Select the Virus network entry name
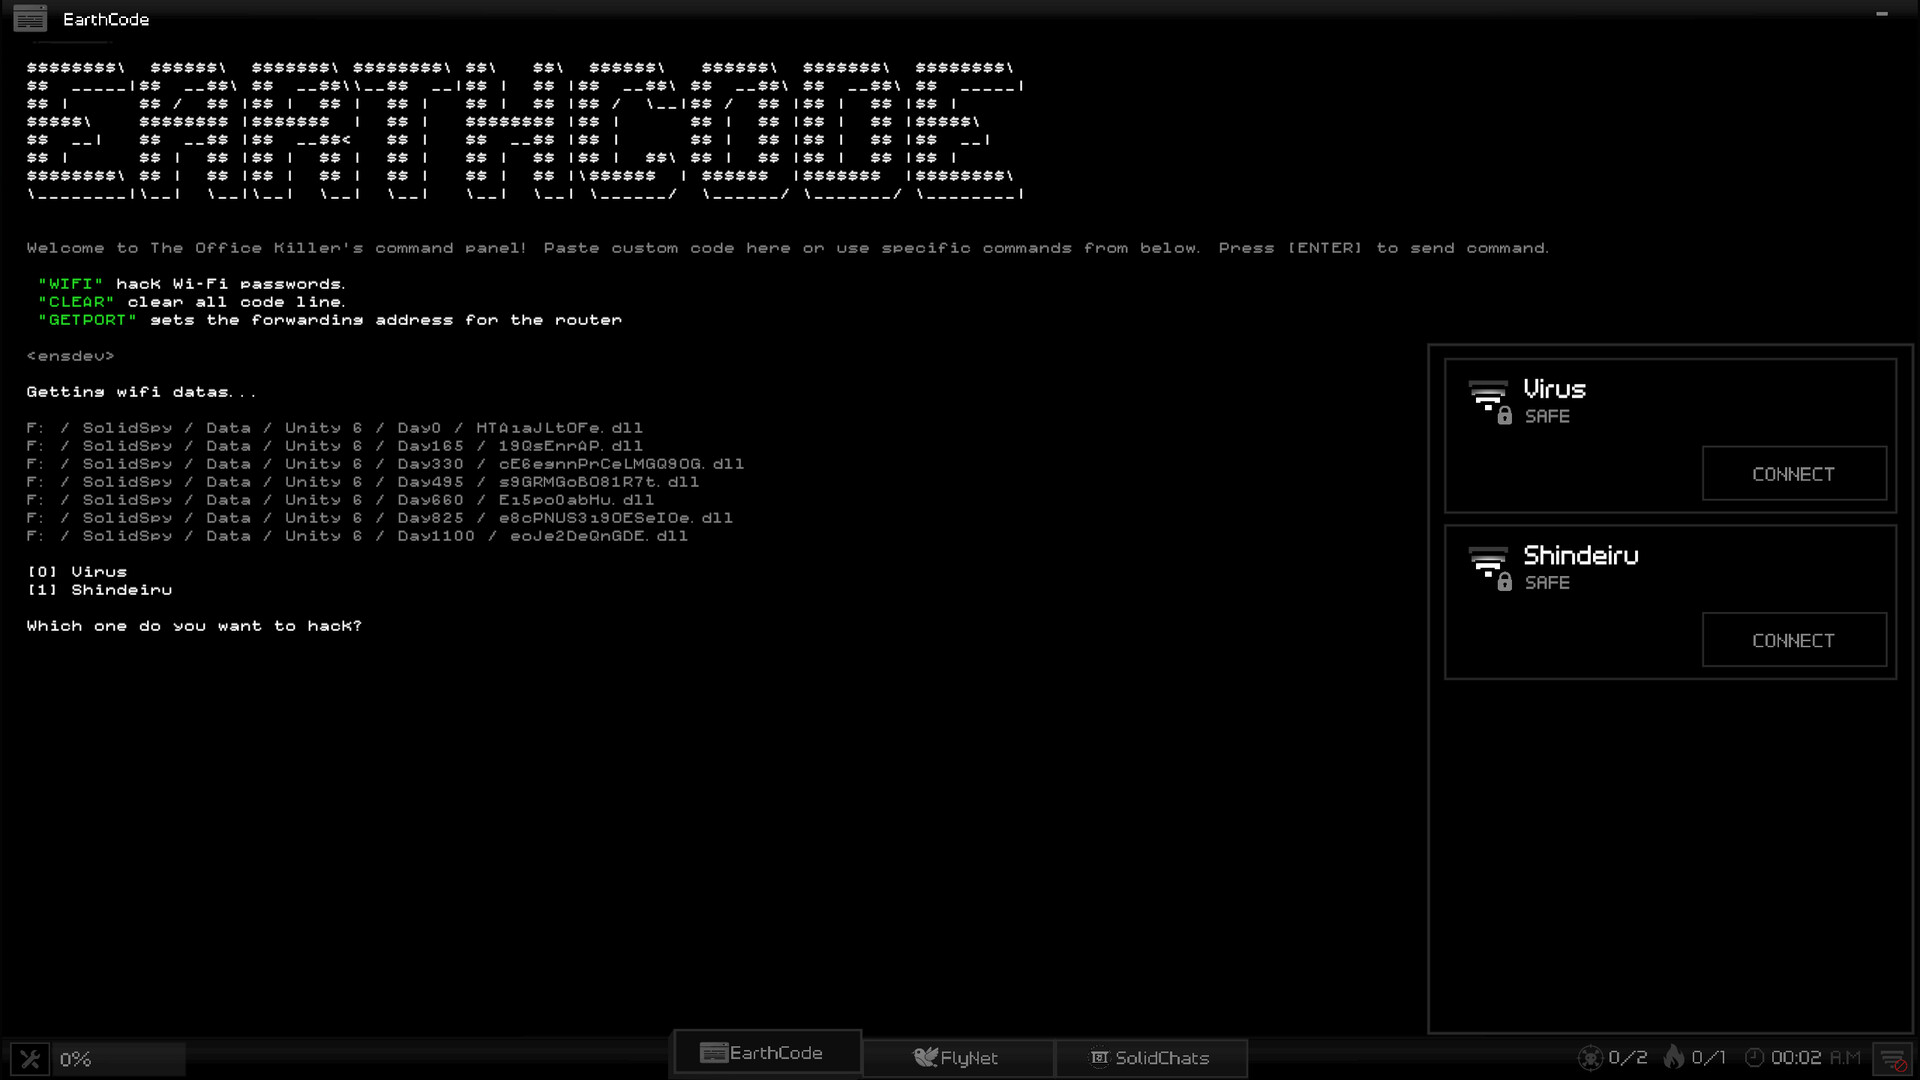Viewport: 1920px width, 1080px height. pyautogui.click(x=1554, y=389)
